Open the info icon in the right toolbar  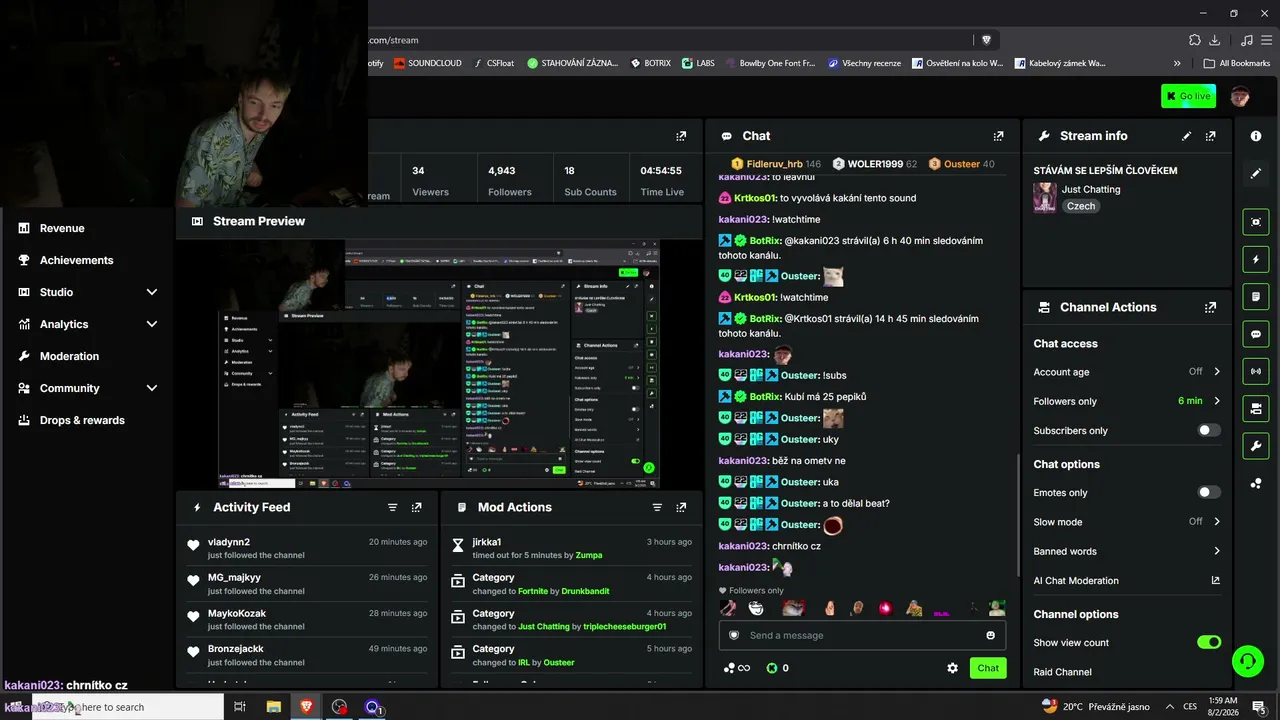tap(1256, 136)
